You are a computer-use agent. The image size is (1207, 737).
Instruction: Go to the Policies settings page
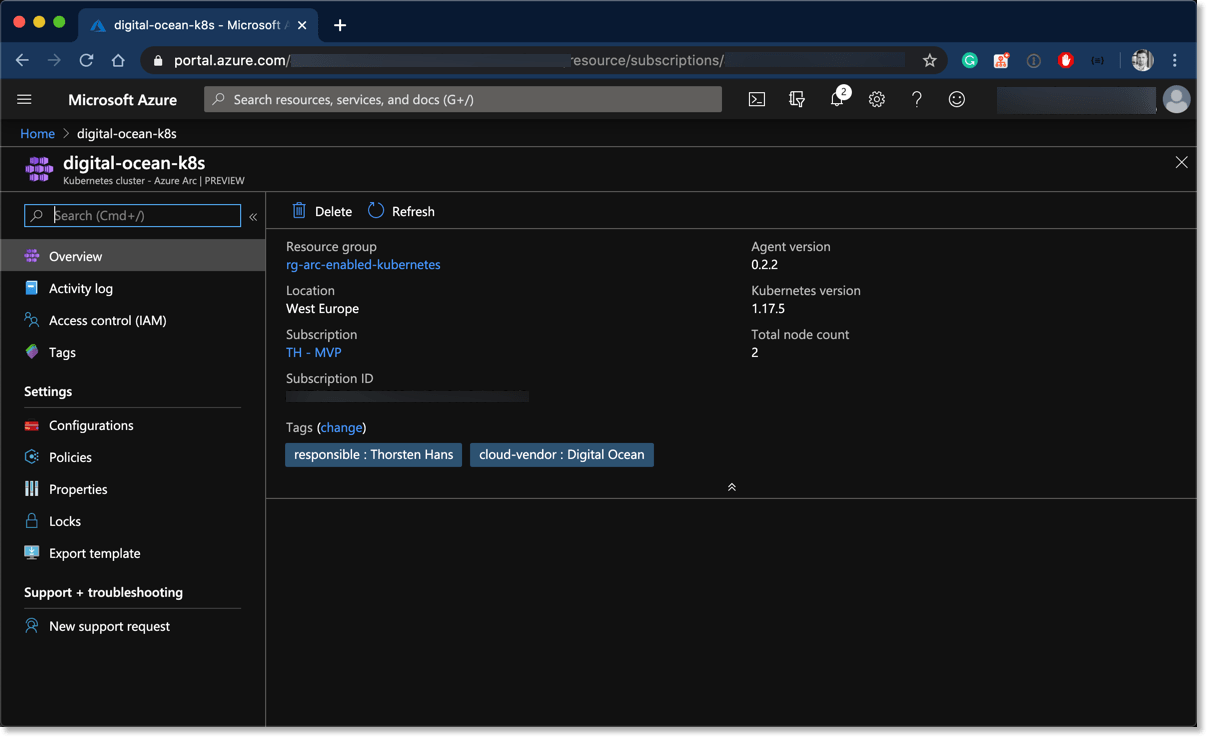point(70,457)
